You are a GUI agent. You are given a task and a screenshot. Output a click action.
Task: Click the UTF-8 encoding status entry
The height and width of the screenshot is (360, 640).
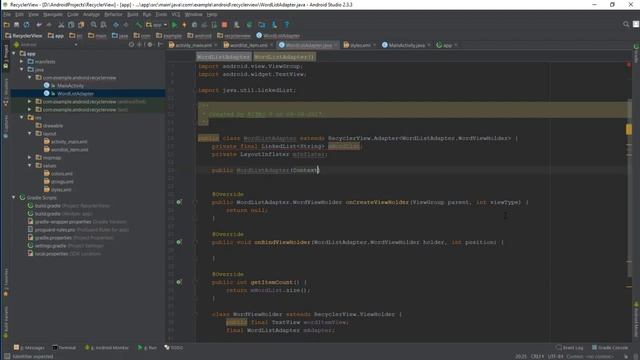point(556,356)
